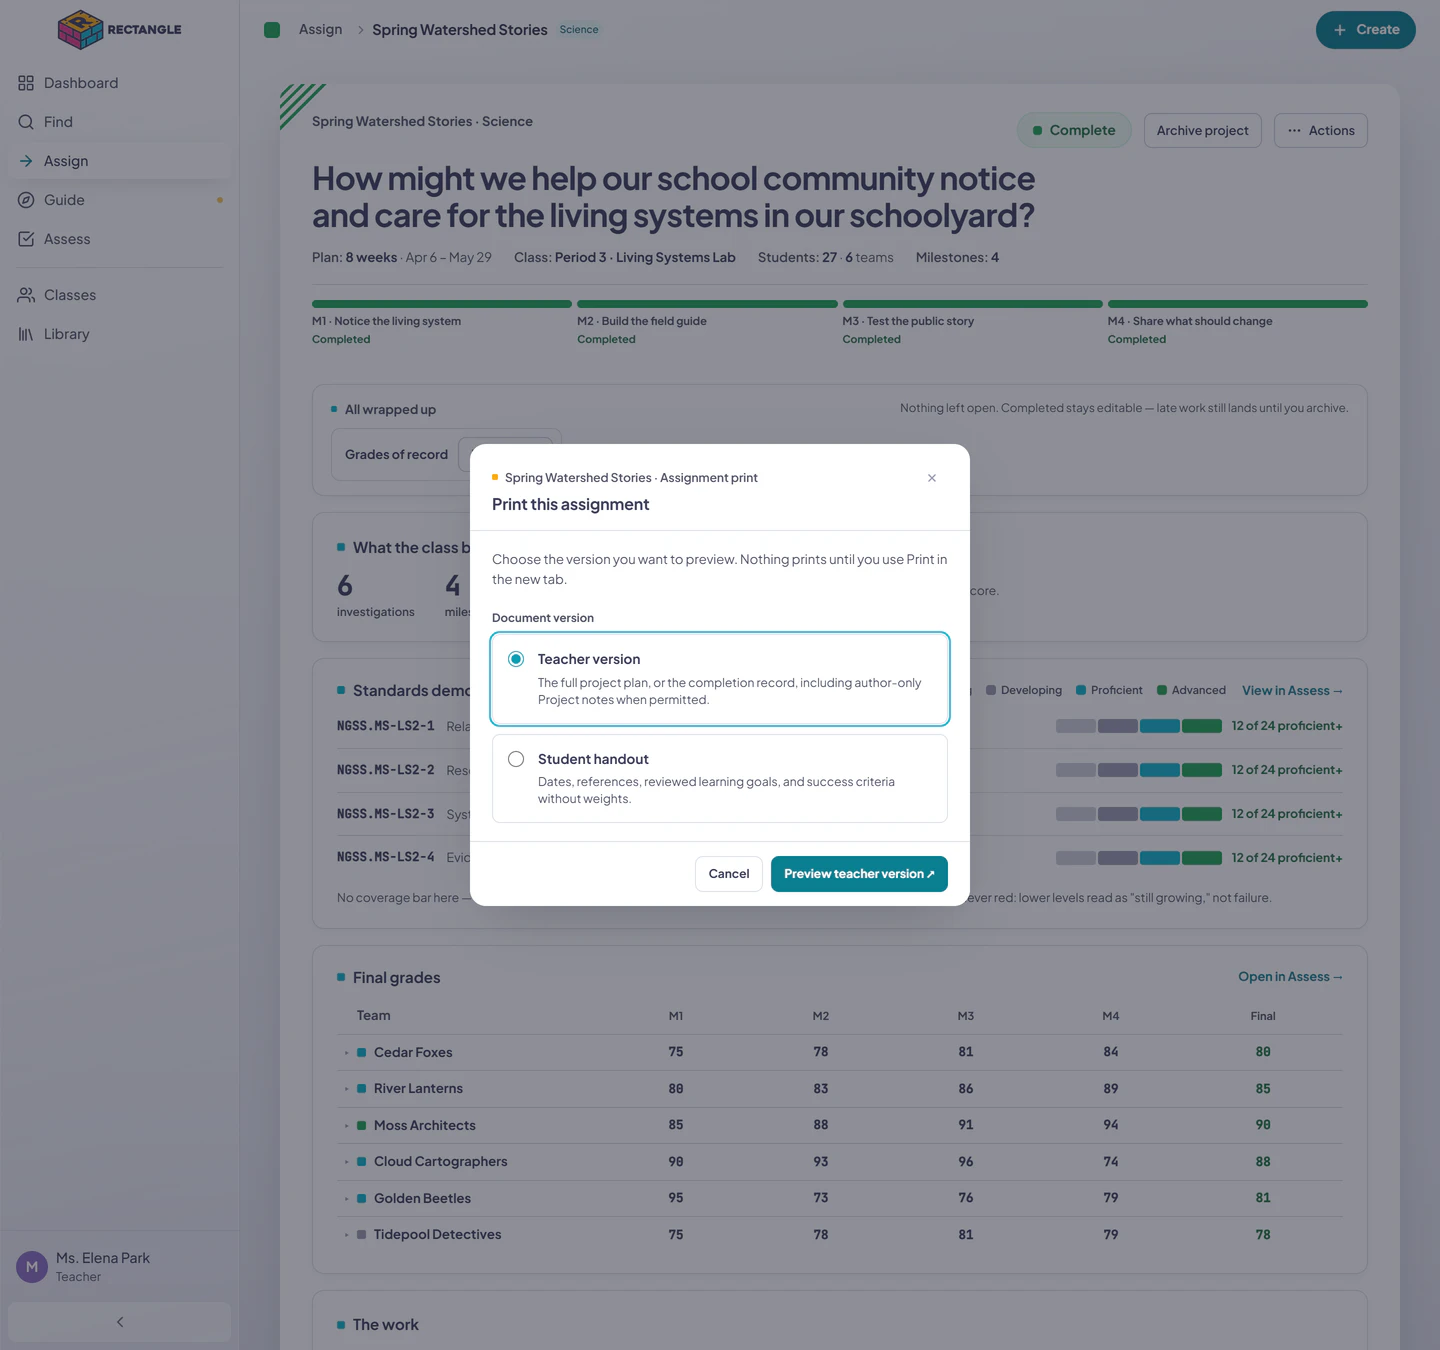Image resolution: width=1440 pixels, height=1350 pixels.
Task: Click the Complete status pill
Action: click(1074, 131)
